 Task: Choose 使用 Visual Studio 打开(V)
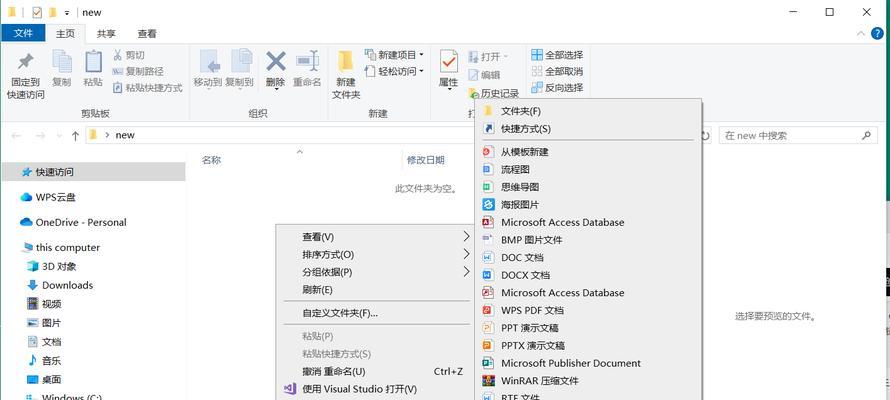click(375, 389)
